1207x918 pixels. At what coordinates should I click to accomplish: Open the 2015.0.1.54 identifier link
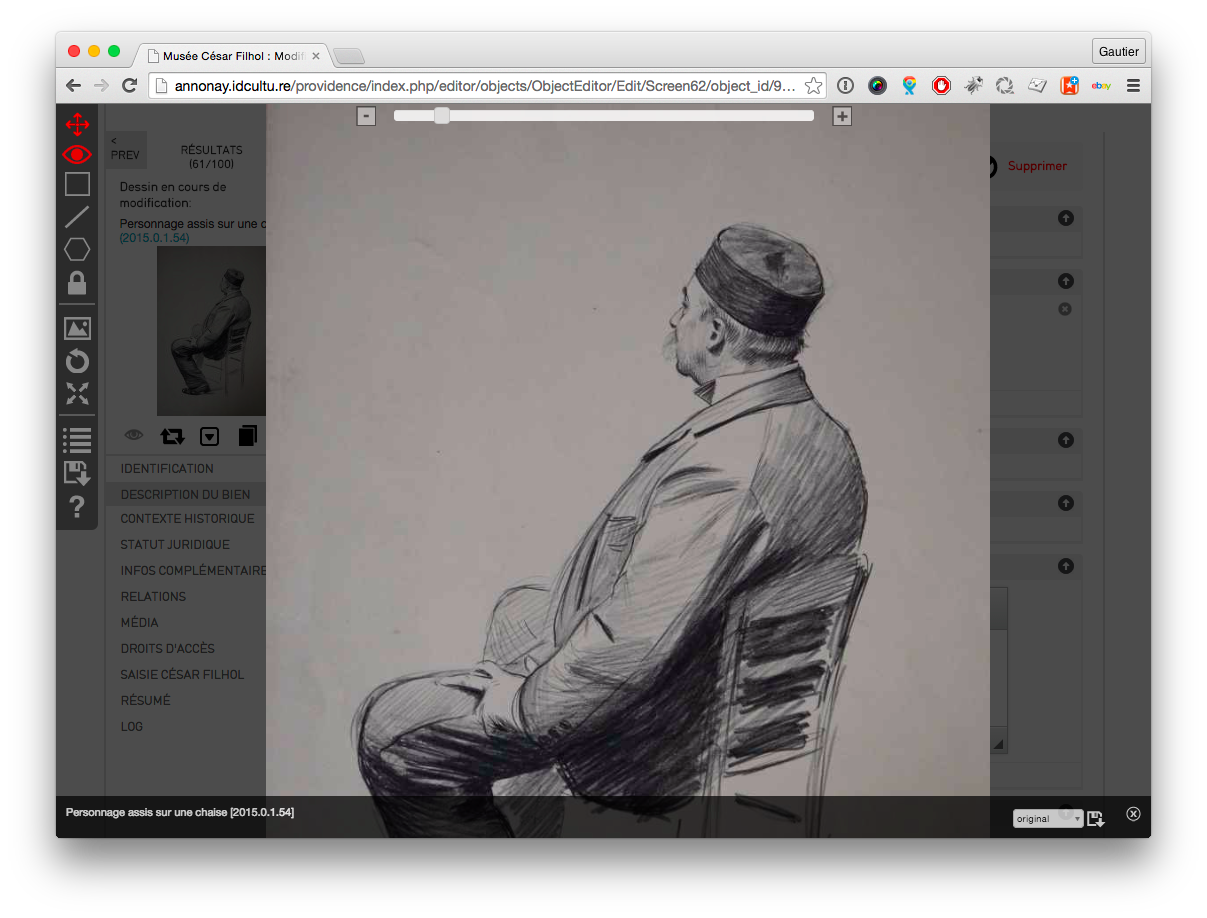point(154,238)
